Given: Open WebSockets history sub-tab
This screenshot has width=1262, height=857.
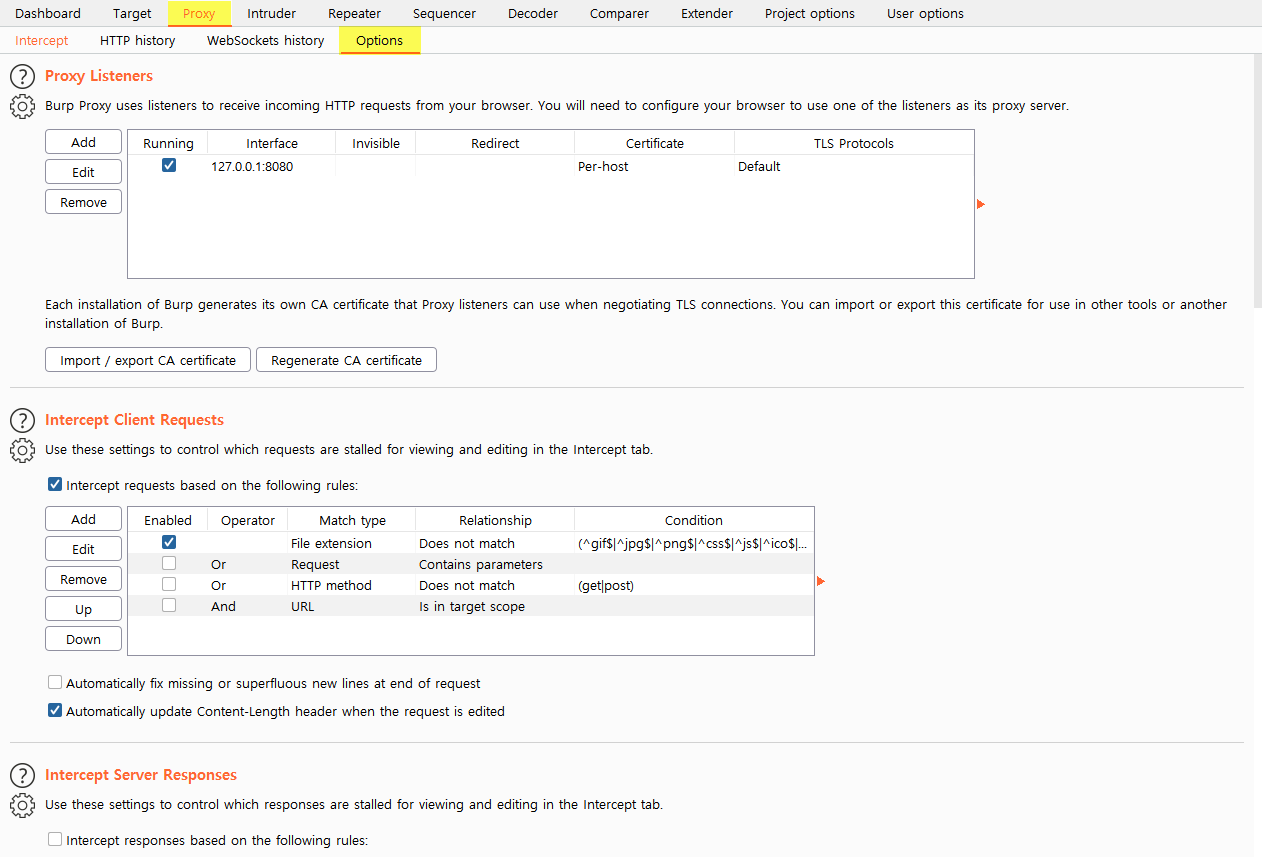Looking at the screenshot, I should (x=266, y=40).
